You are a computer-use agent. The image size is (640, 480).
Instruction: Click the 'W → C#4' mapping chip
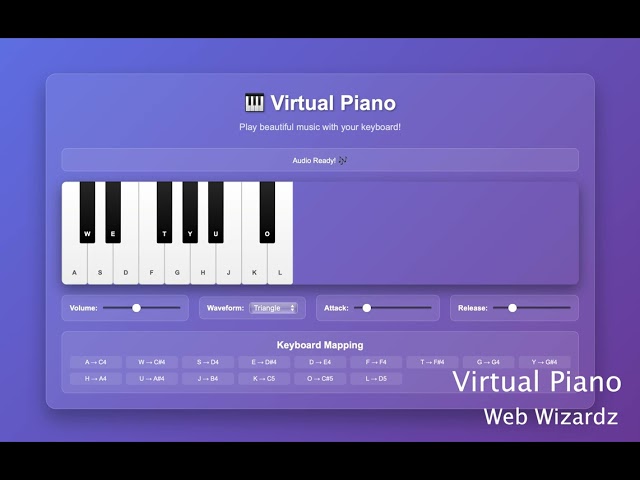(x=151, y=362)
